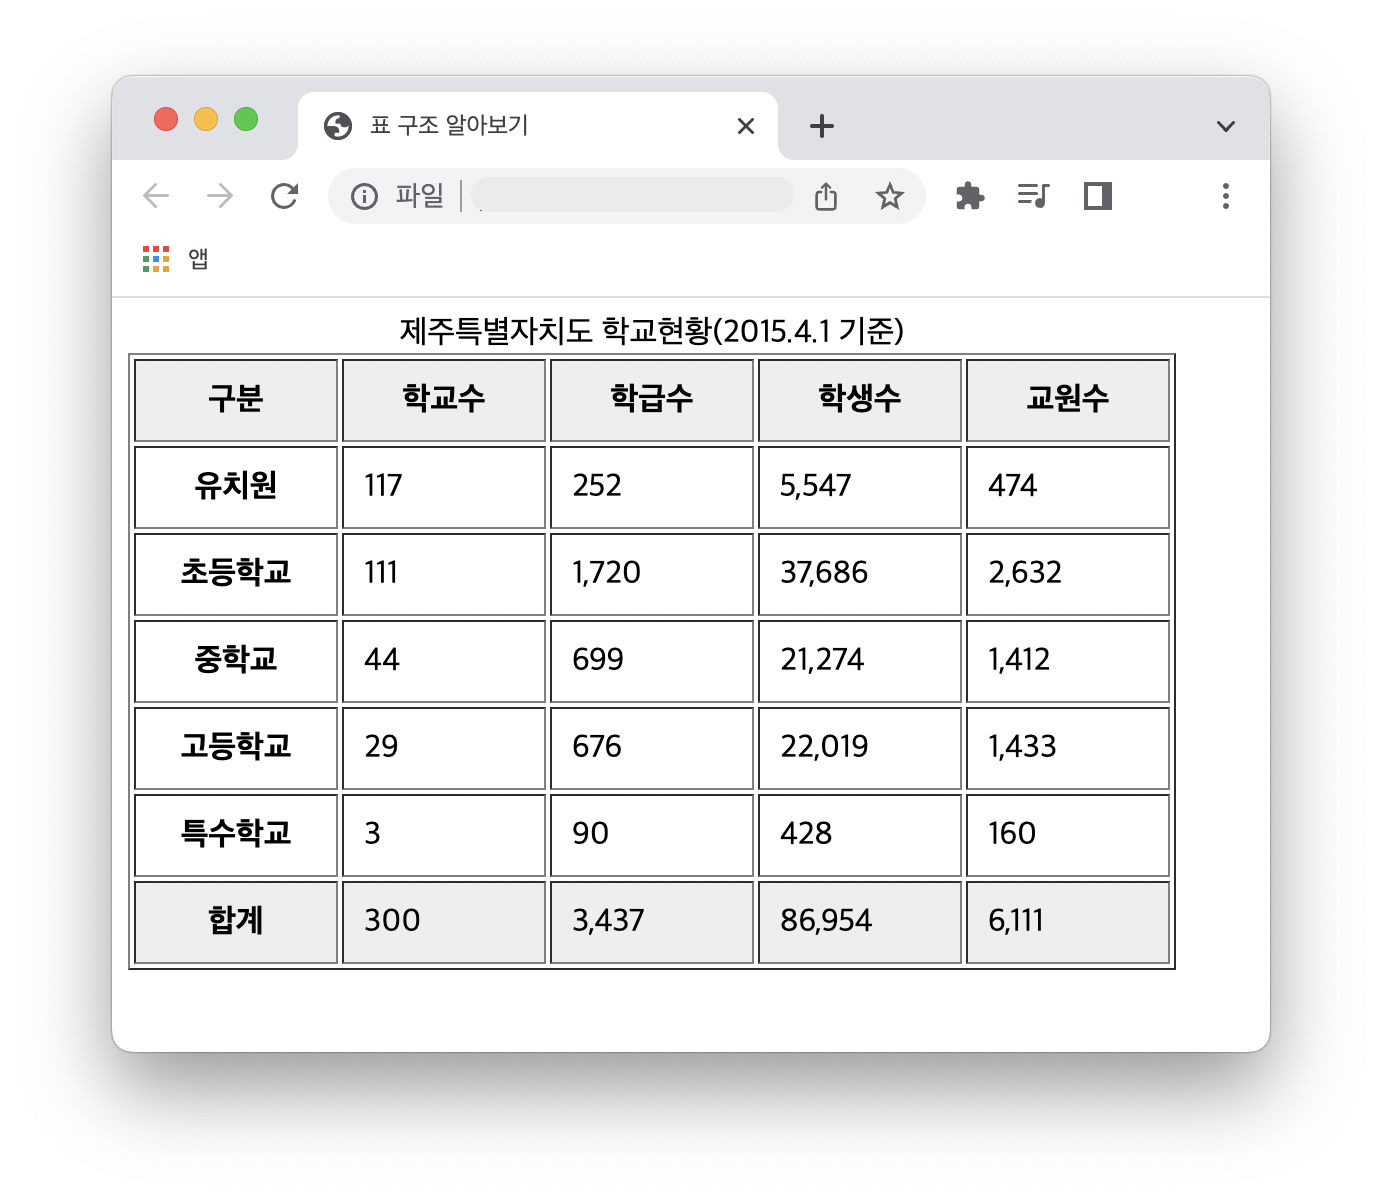The height and width of the screenshot is (1200, 1382).
Task: Click the cell showing 474
Action: click(x=1068, y=487)
